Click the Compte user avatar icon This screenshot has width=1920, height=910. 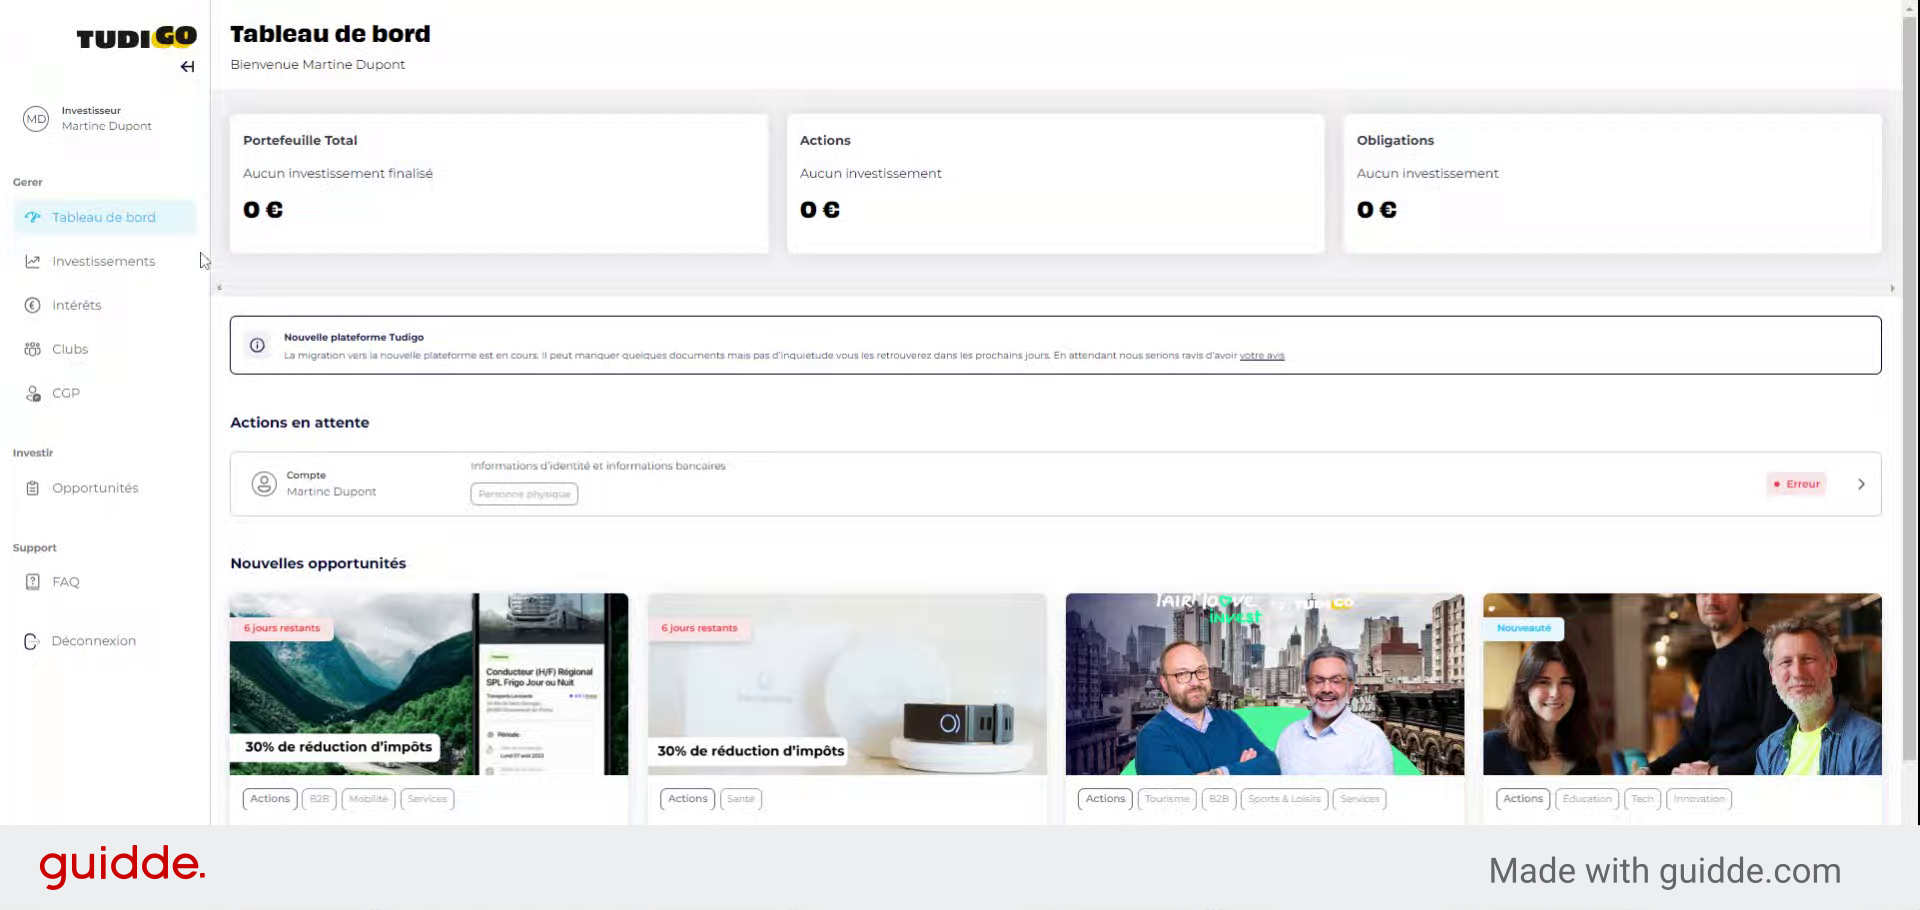click(264, 484)
